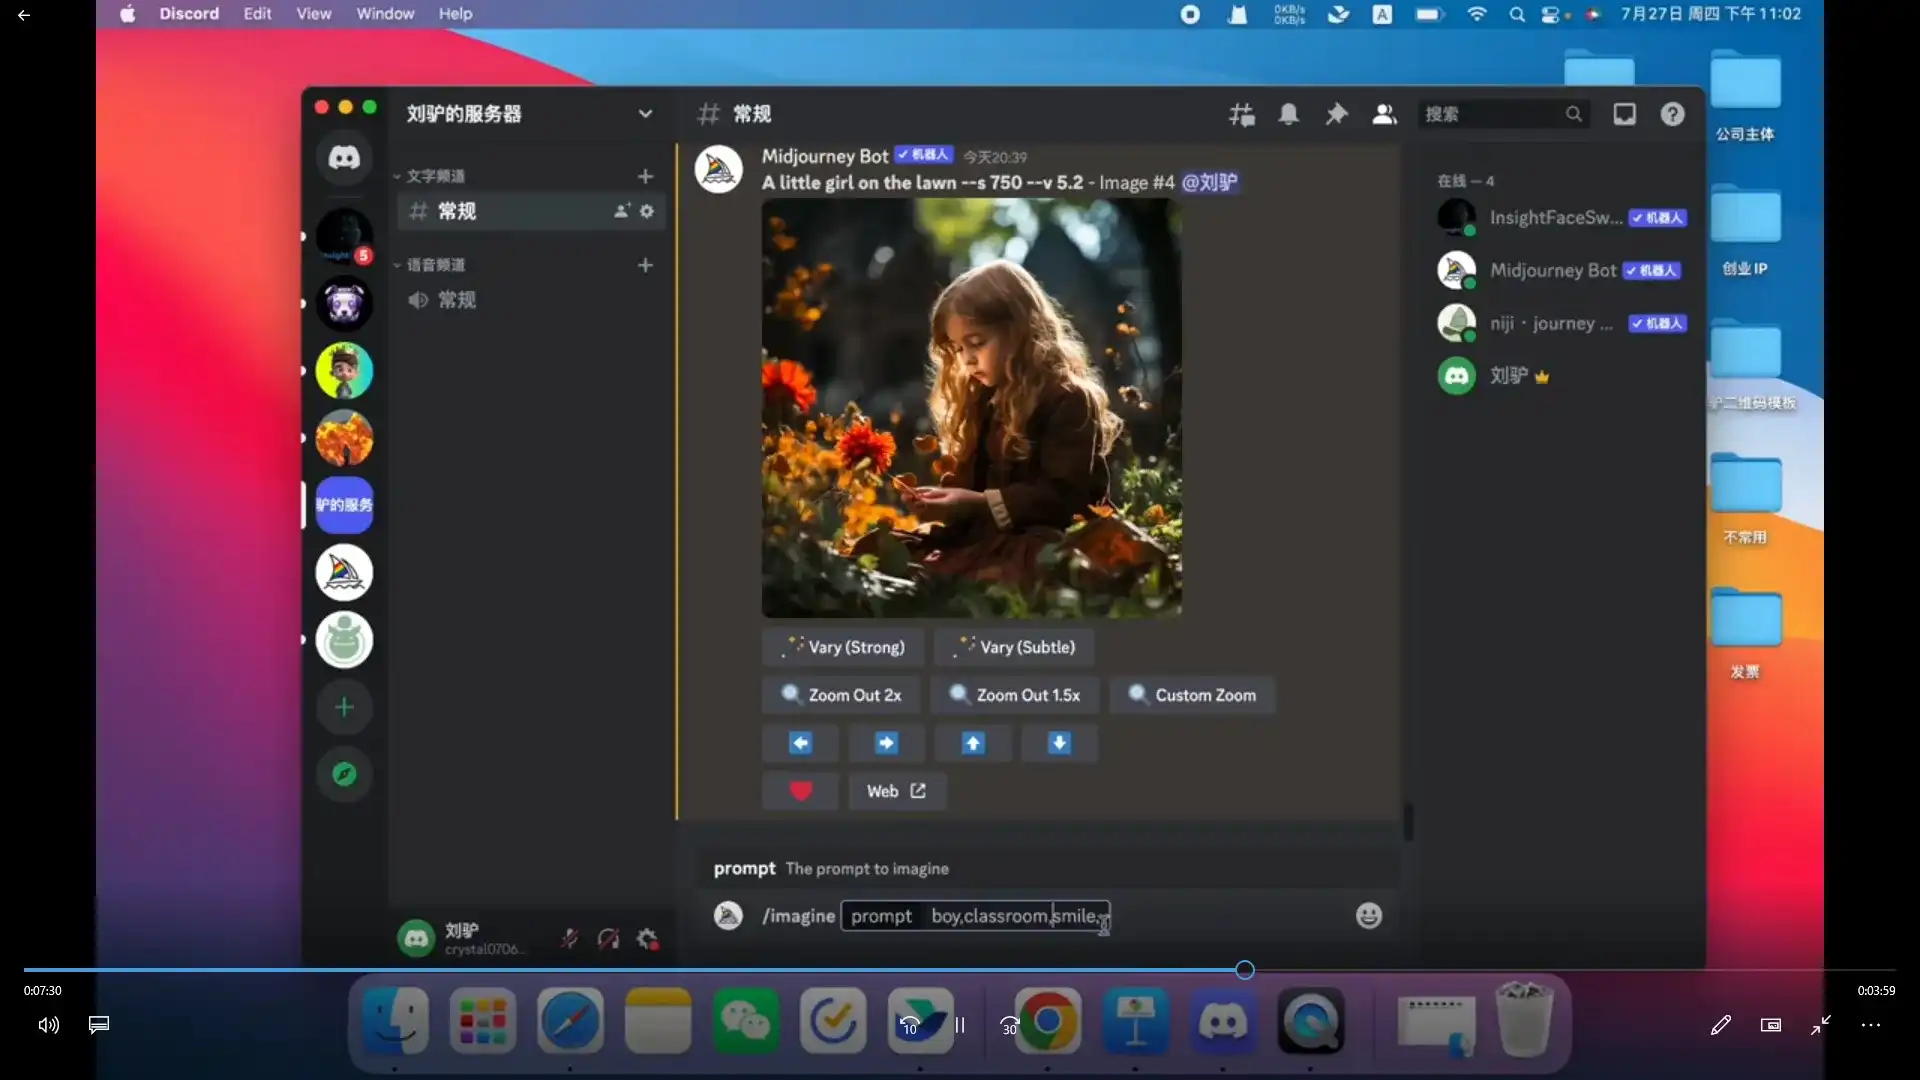Click the Zoom Out 2x button
Image resolution: width=1920 pixels, height=1080 pixels.
pyautogui.click(x=841, y=694)
